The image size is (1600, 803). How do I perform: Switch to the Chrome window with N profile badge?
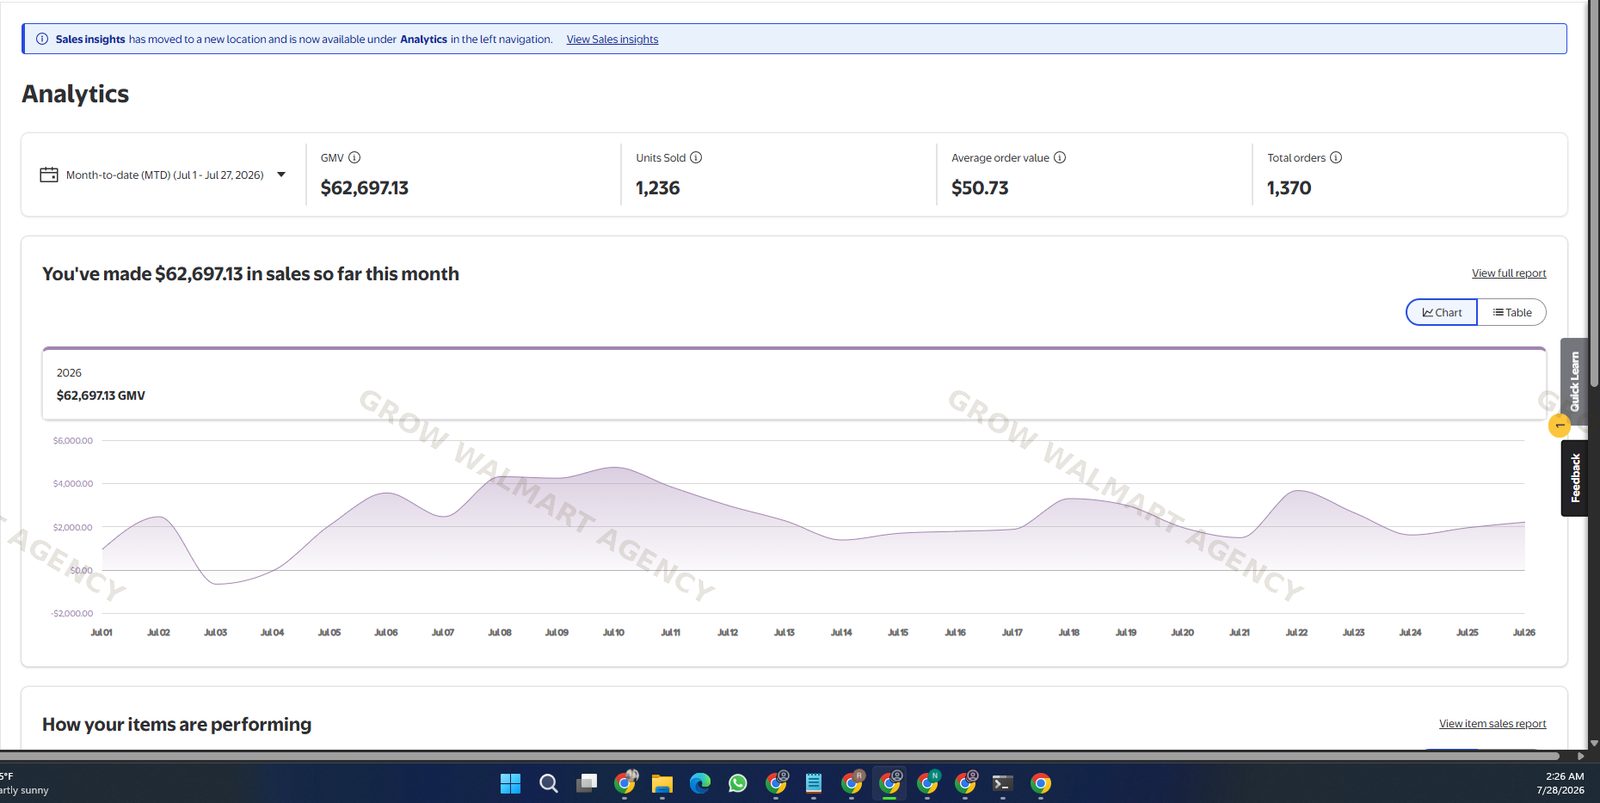(928, 783)
